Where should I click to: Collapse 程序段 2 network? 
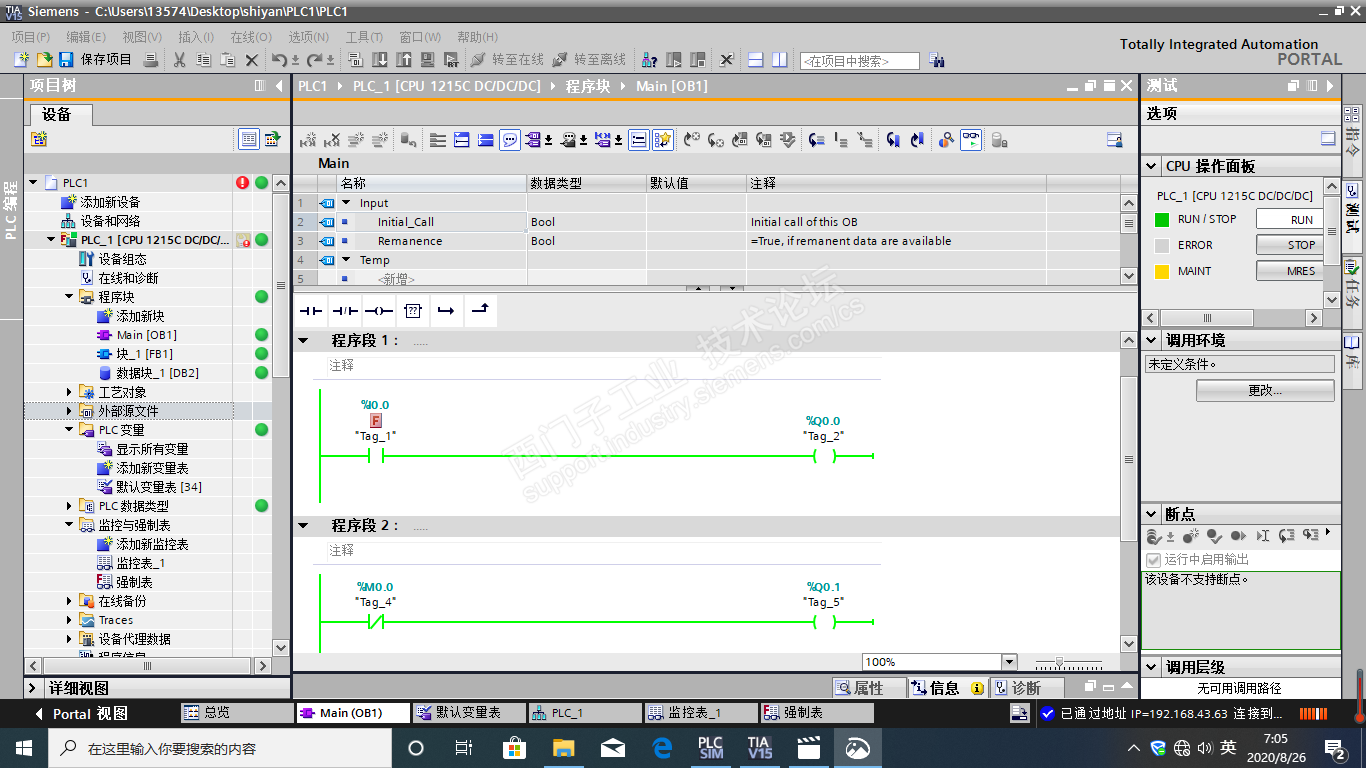(x=303, y=526)
